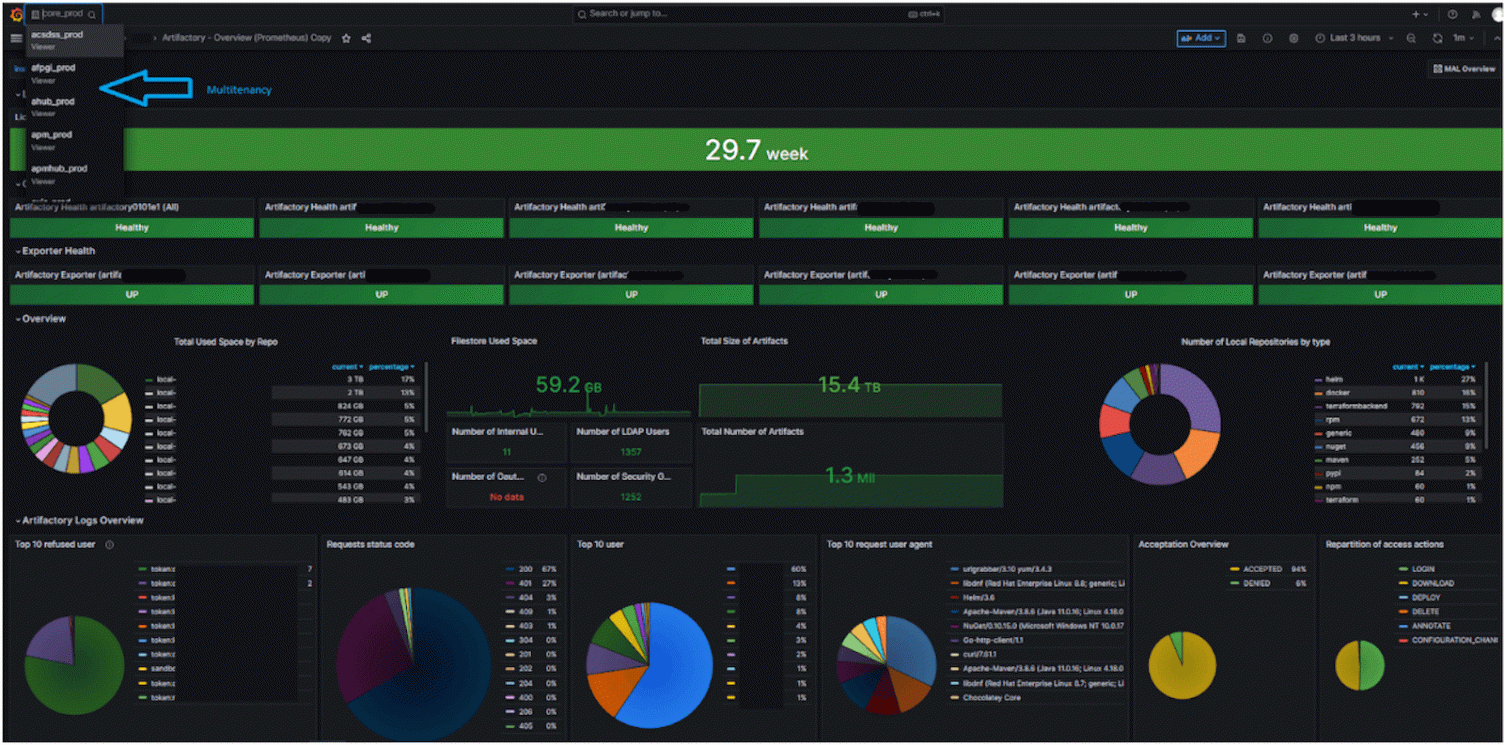Image resolution: width=1504 pixels, height=745 pixels.
Task: Open the Grafana hamburger menu
Action: click(x=16, y=38)
